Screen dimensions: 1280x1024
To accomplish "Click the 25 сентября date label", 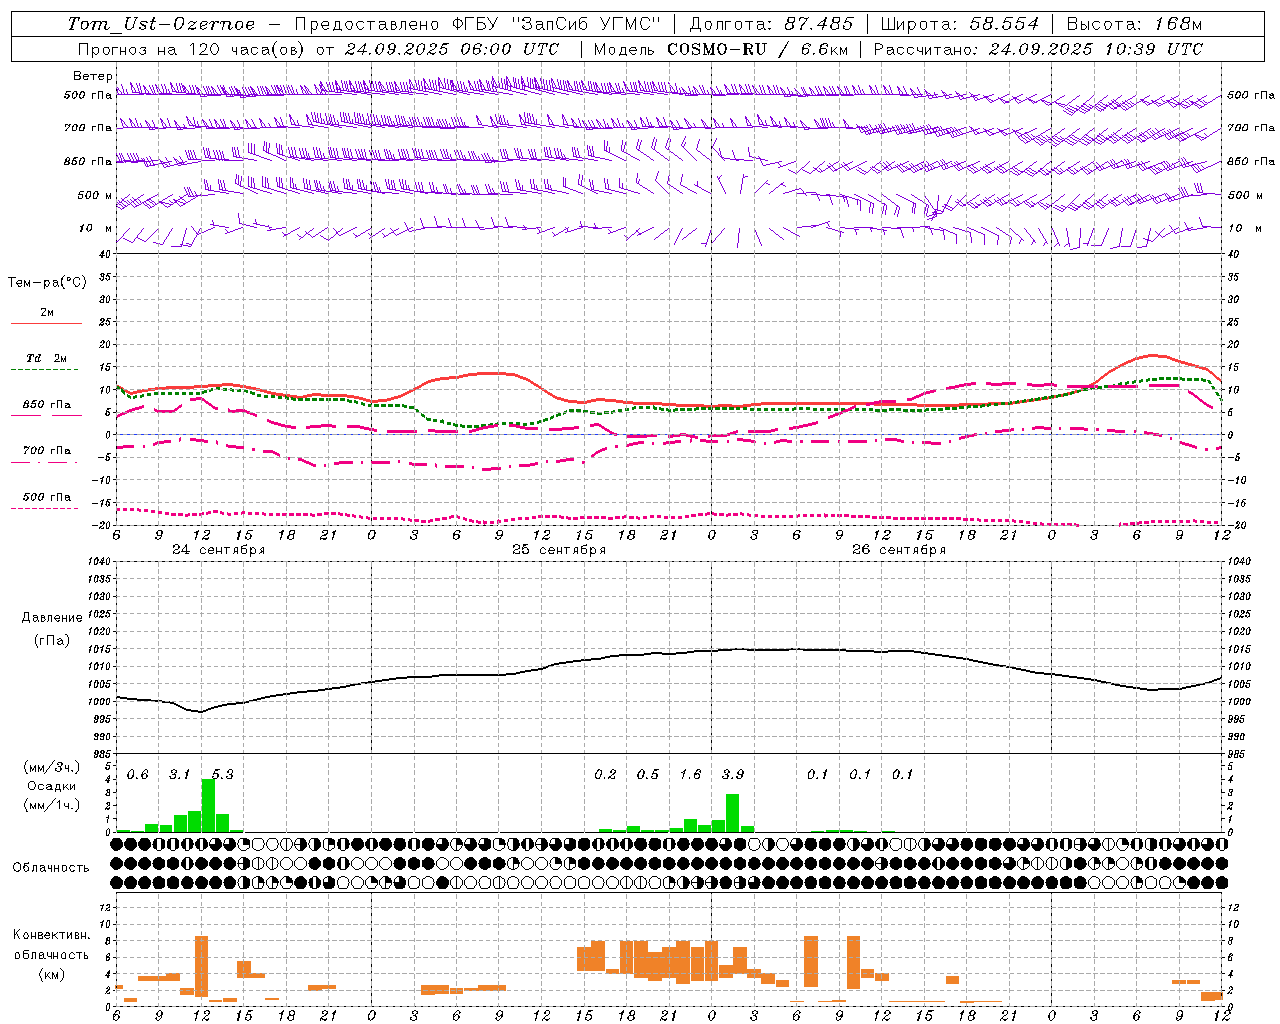I will 559,550.
